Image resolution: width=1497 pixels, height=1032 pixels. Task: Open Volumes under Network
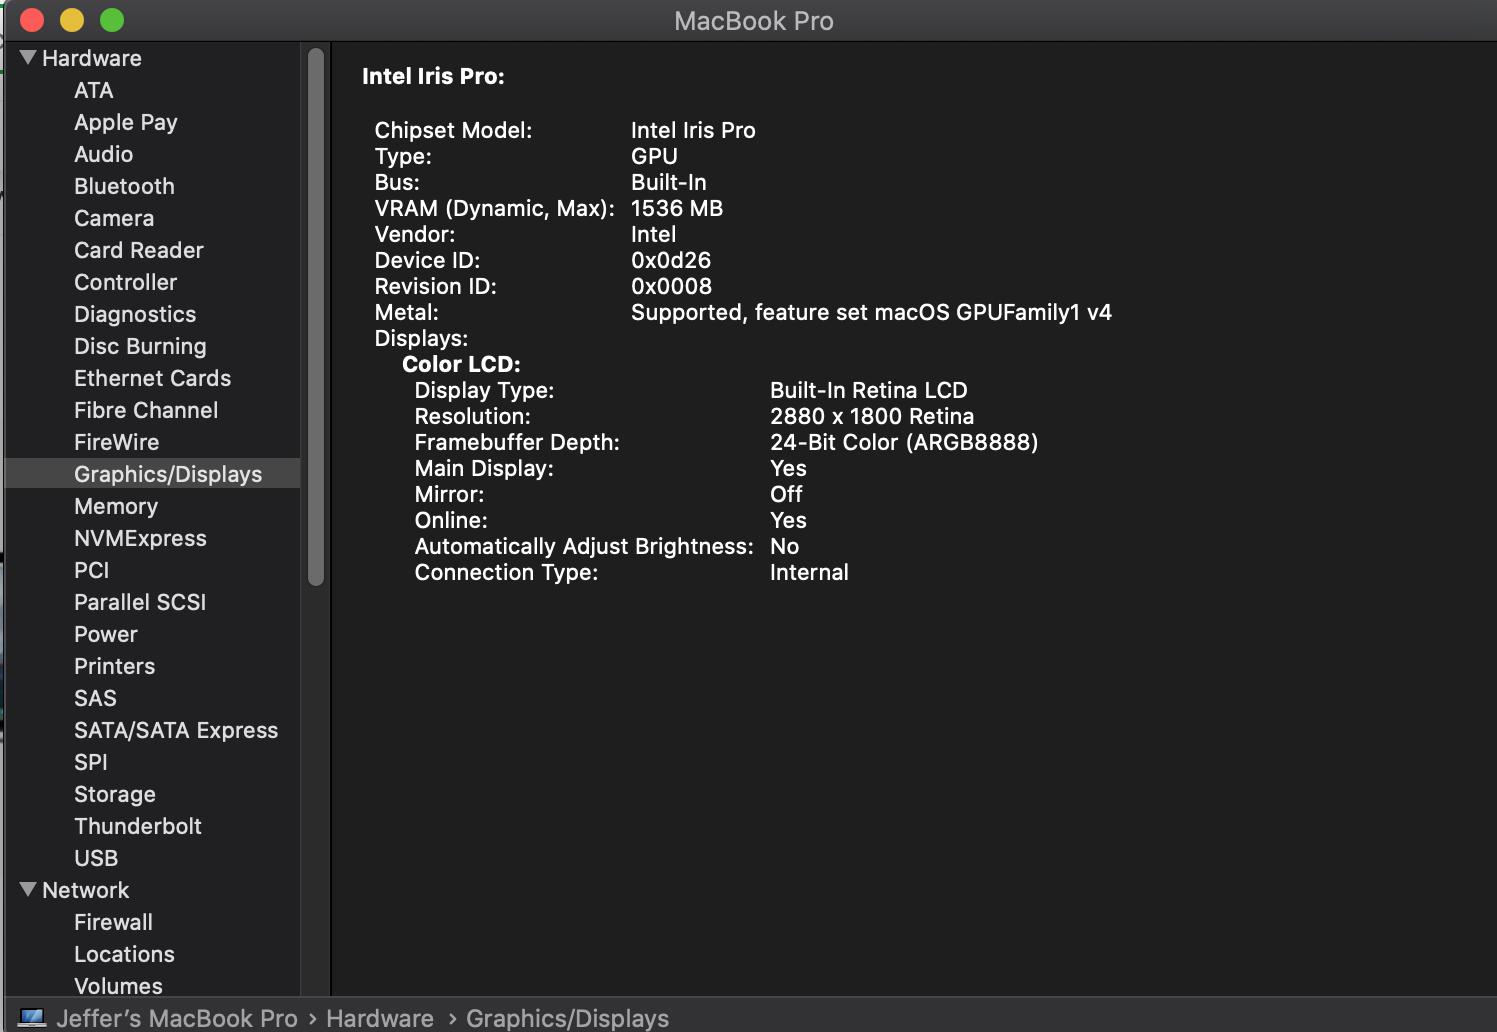coord(119,986)
